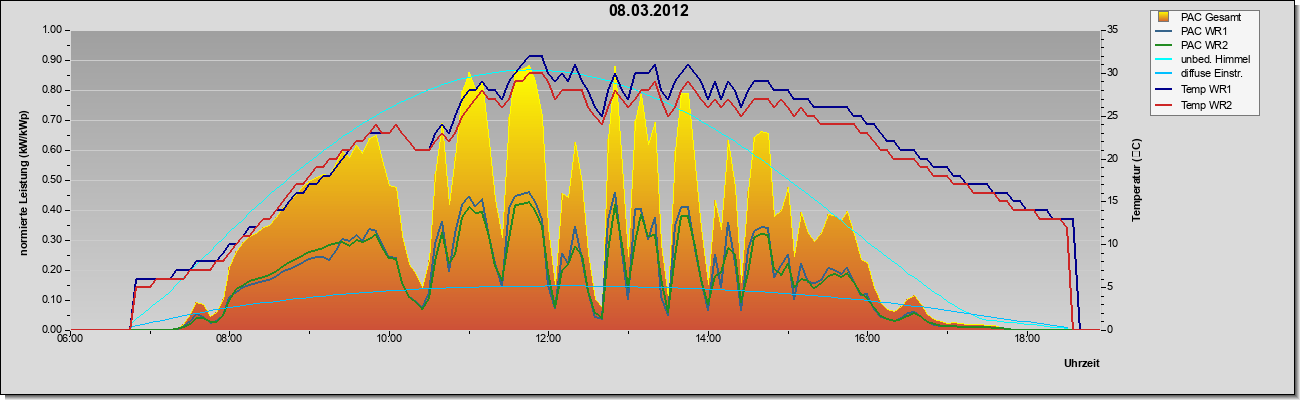This screenshot has height=400, width=1300.
Task: Click the green PAC WR2 legend line
Action: 1164,45
